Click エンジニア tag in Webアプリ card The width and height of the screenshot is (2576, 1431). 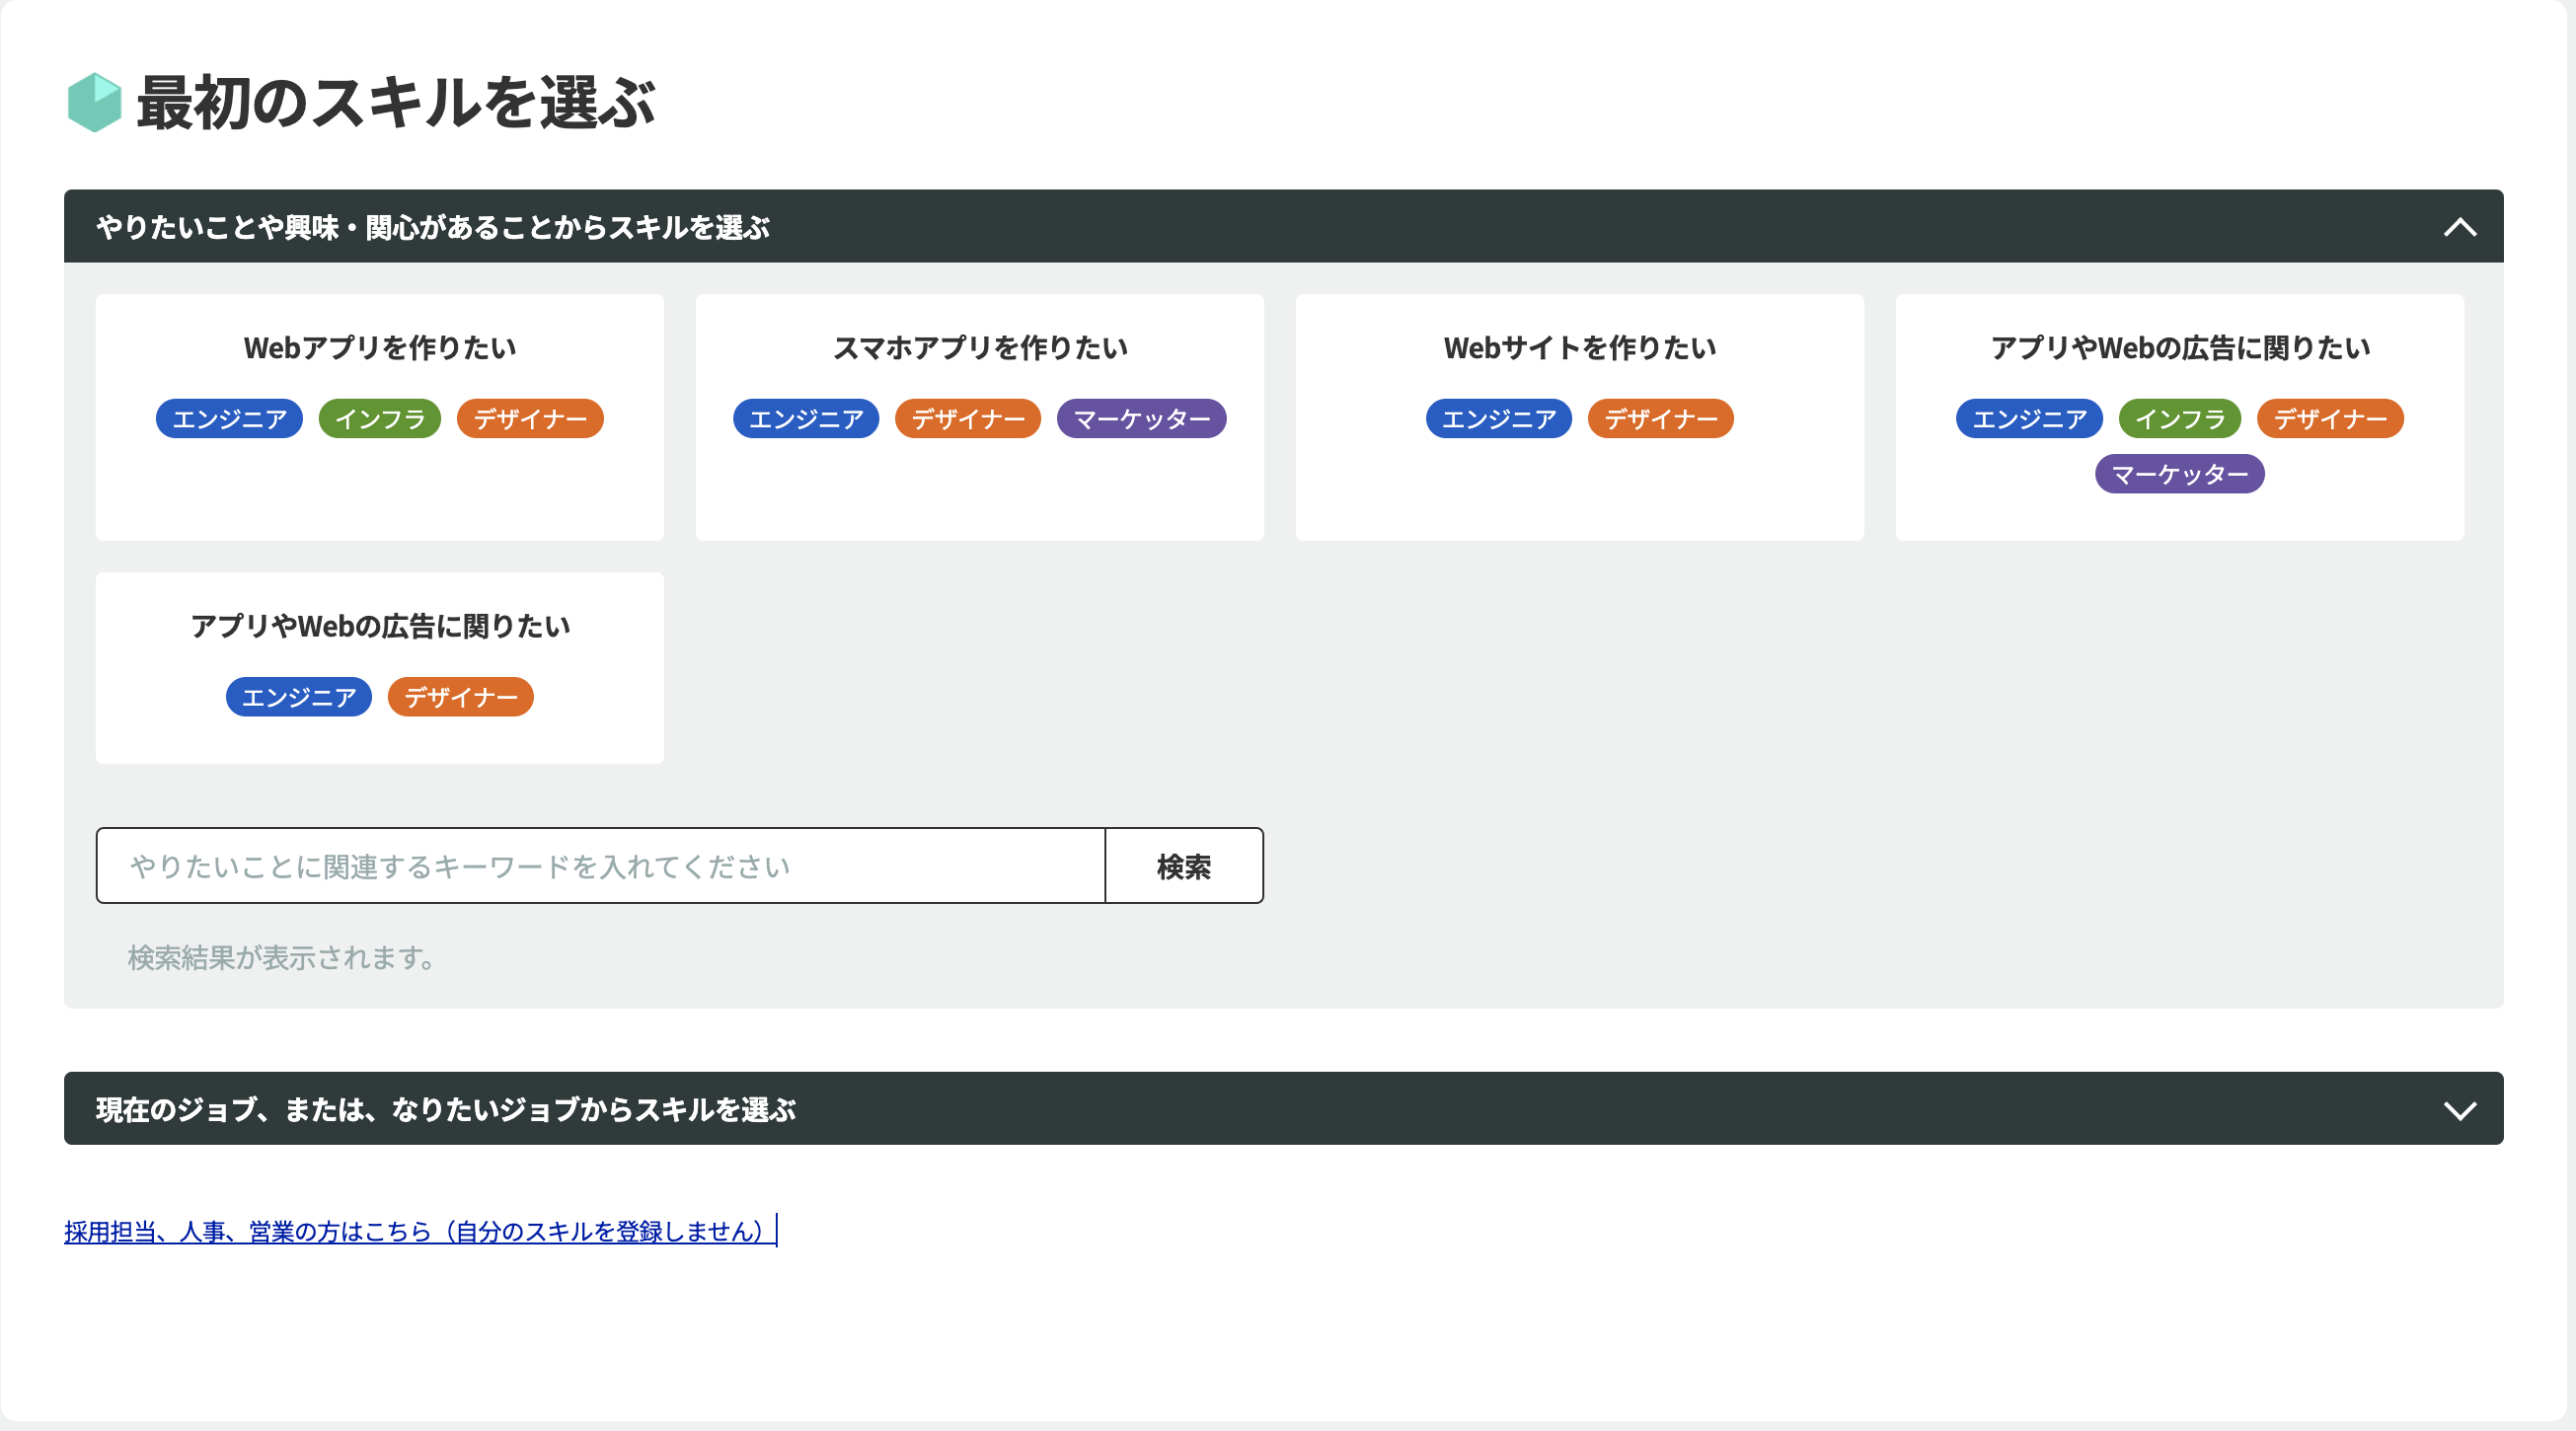pos(229,419)
